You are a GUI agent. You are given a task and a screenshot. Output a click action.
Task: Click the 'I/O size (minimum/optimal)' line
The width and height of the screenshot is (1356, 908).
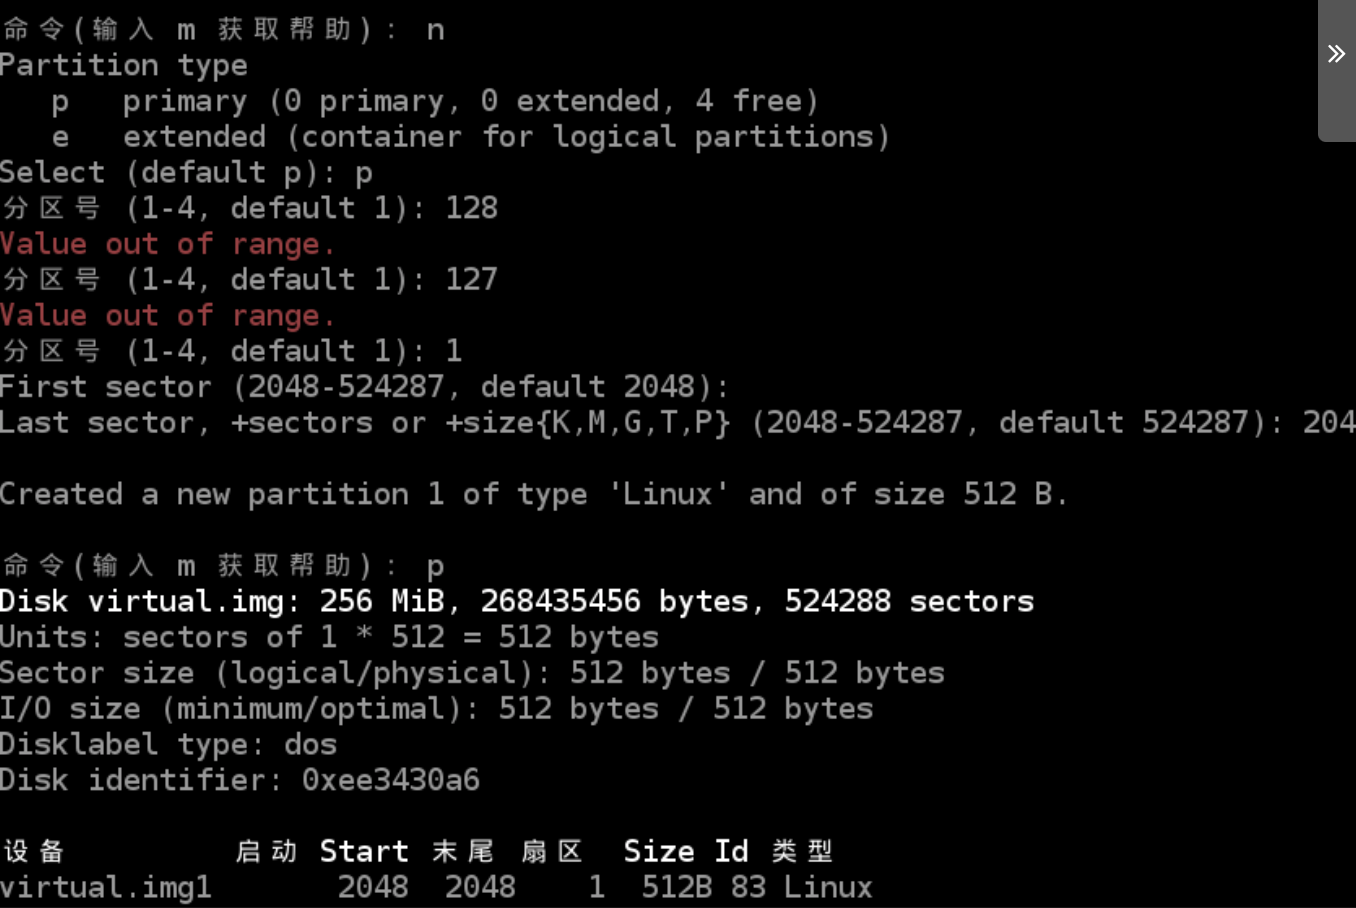[436, 709]
